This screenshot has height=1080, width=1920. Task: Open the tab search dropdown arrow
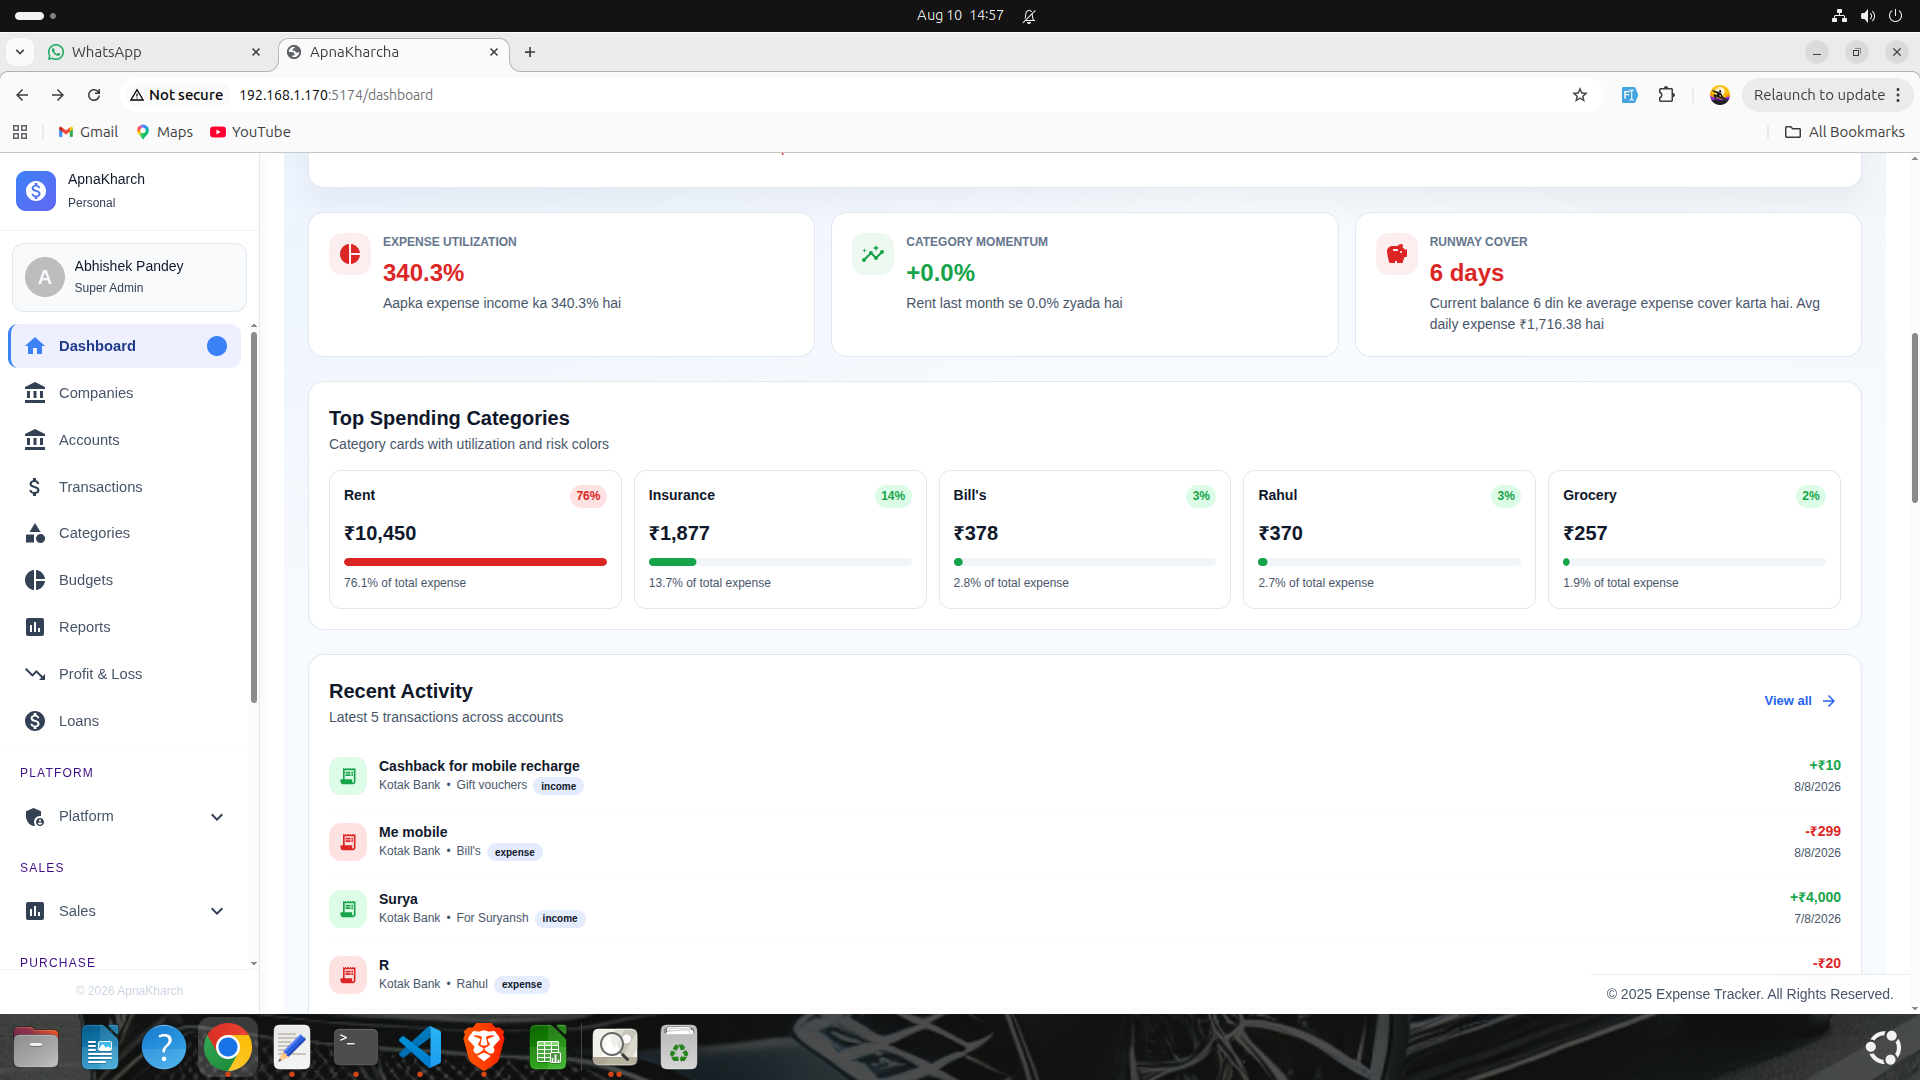point(20,52)
